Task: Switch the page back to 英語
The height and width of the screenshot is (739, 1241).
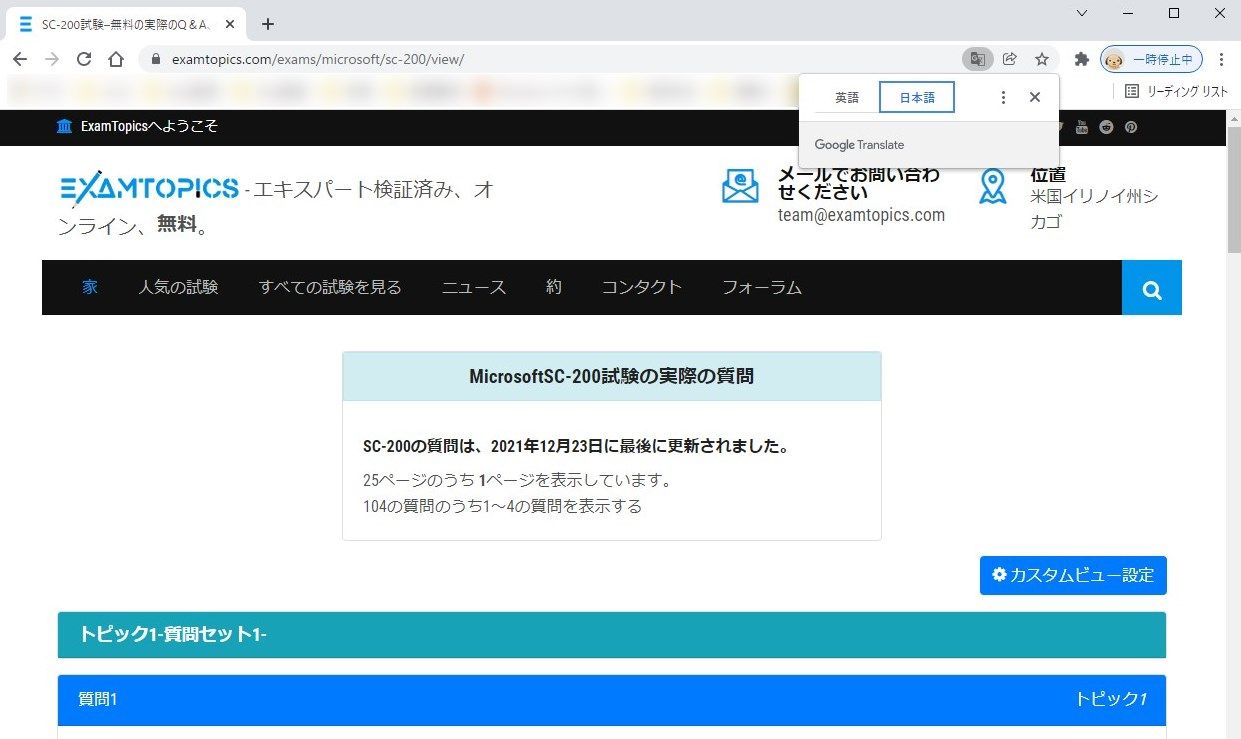Action: click(x=847, y=97)
